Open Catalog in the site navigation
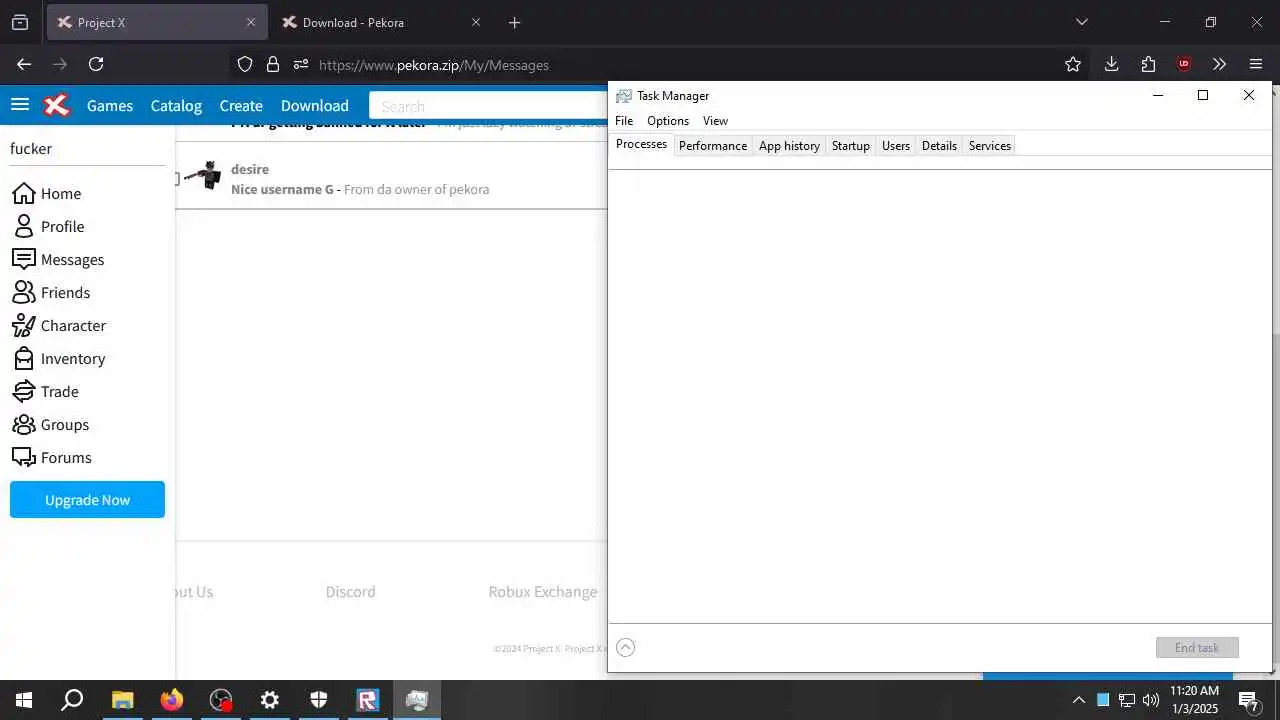Image resolution: width=1280 pixels, height=720 pixels. coord(176,105)
